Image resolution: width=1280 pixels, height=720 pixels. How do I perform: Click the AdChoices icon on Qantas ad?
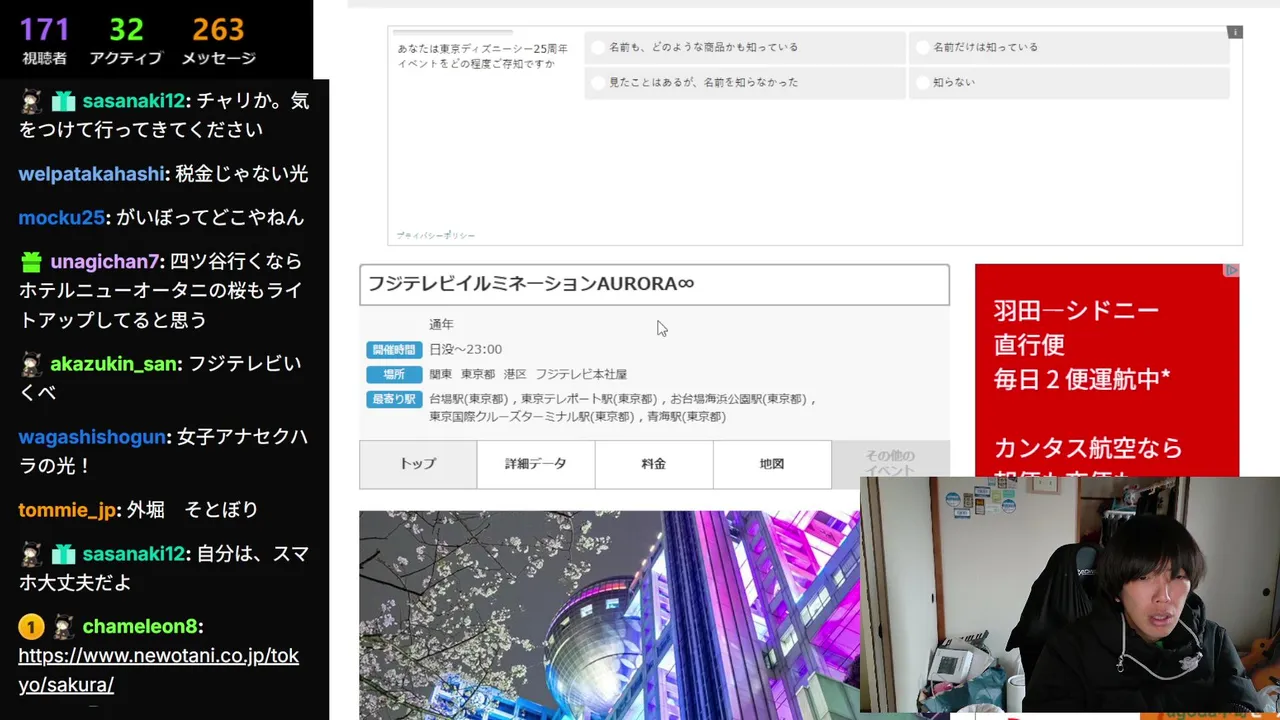pos(1231,270)
